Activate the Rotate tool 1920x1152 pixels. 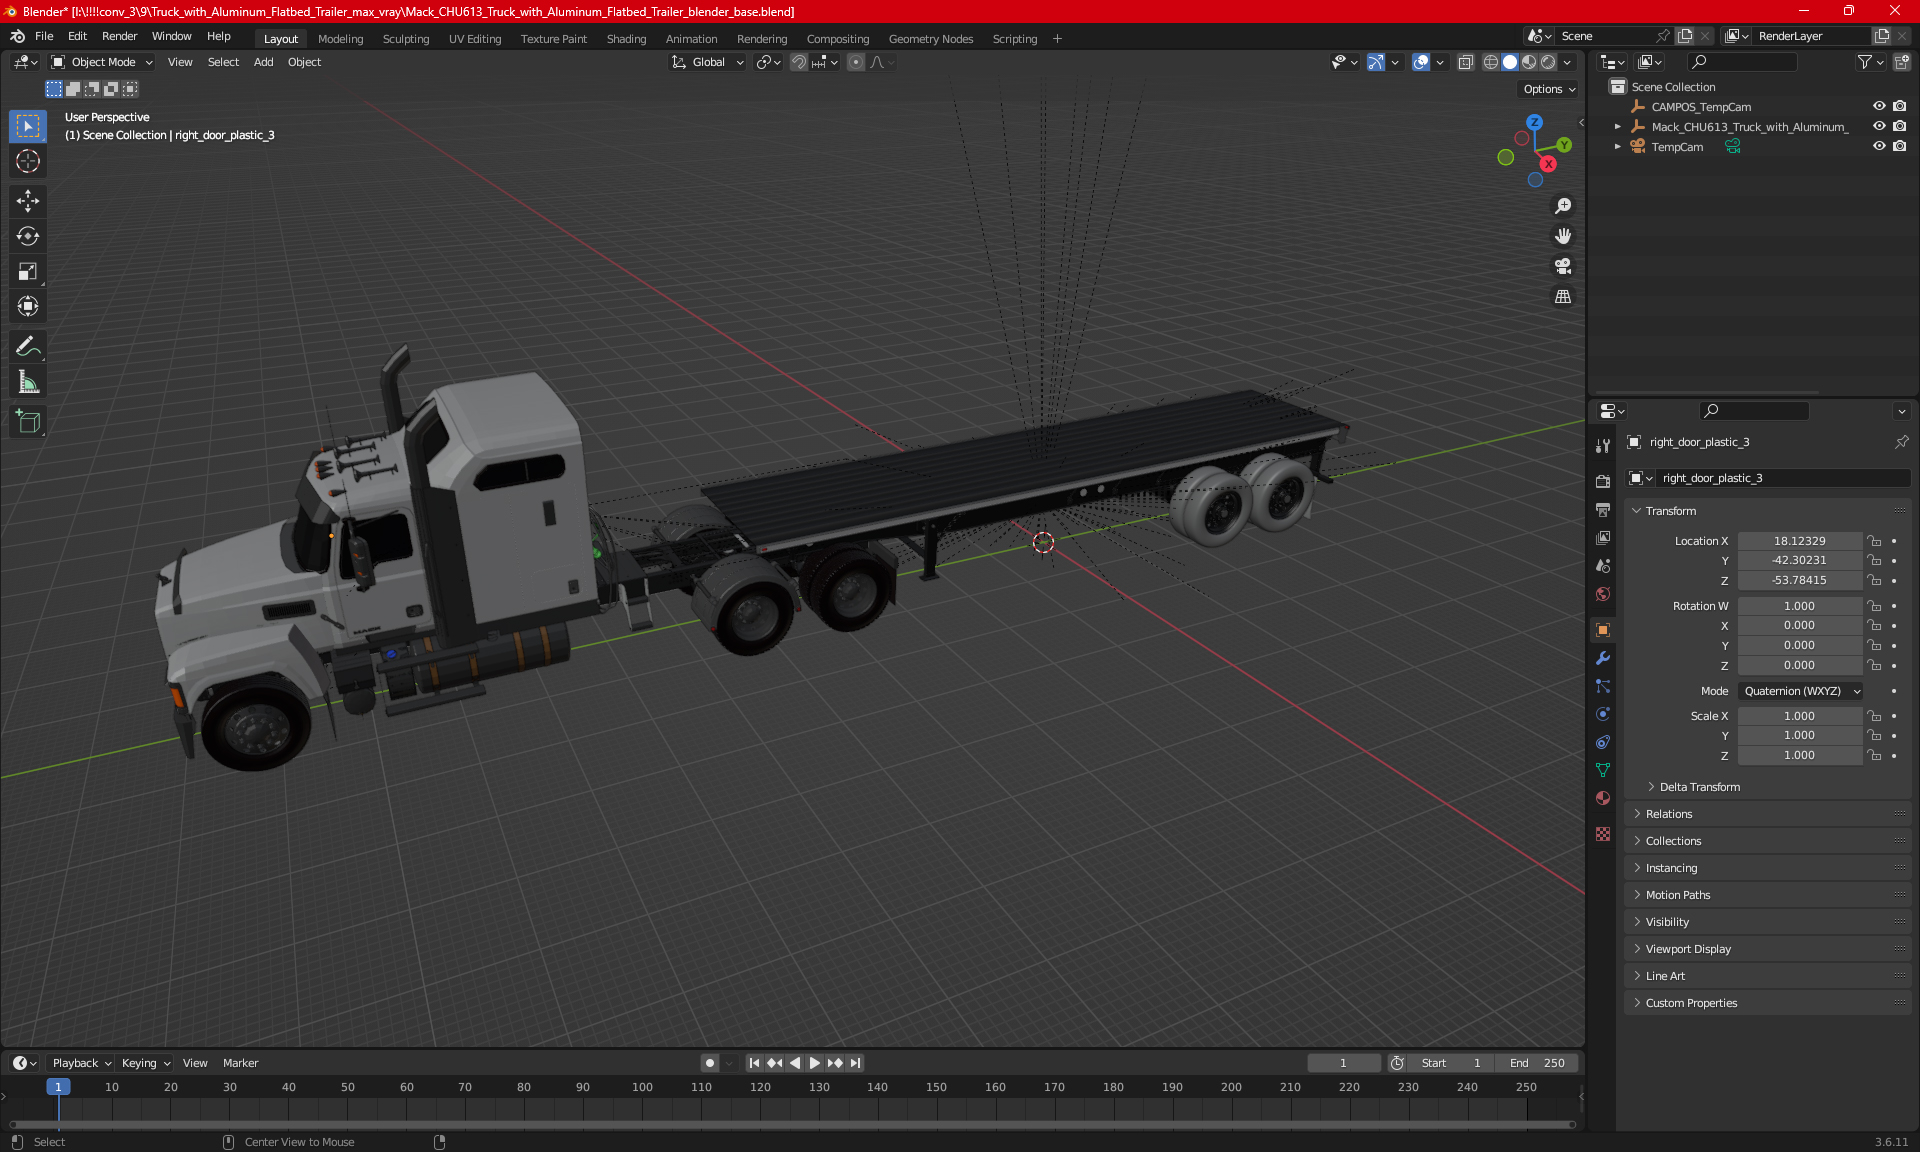pos(28,236)
